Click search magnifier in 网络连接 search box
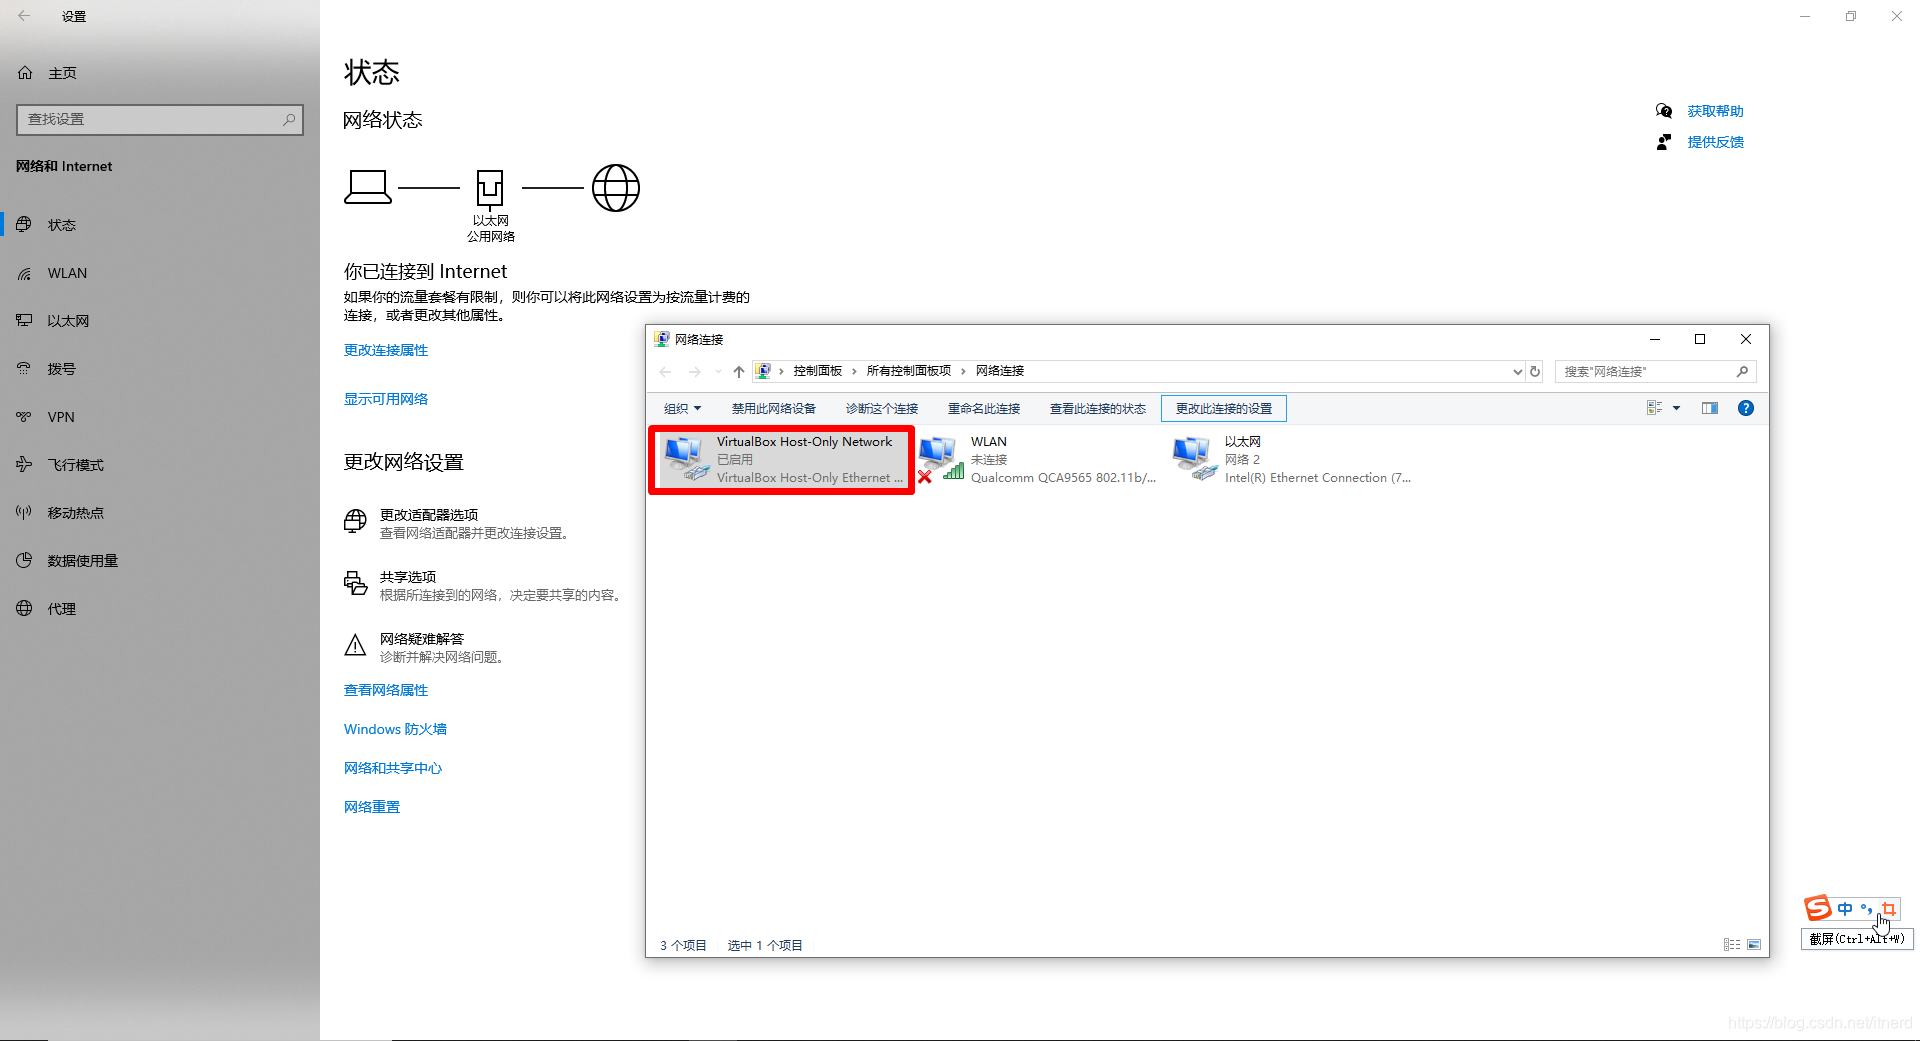The image size is (1921, 1041). pos(1742,371)
